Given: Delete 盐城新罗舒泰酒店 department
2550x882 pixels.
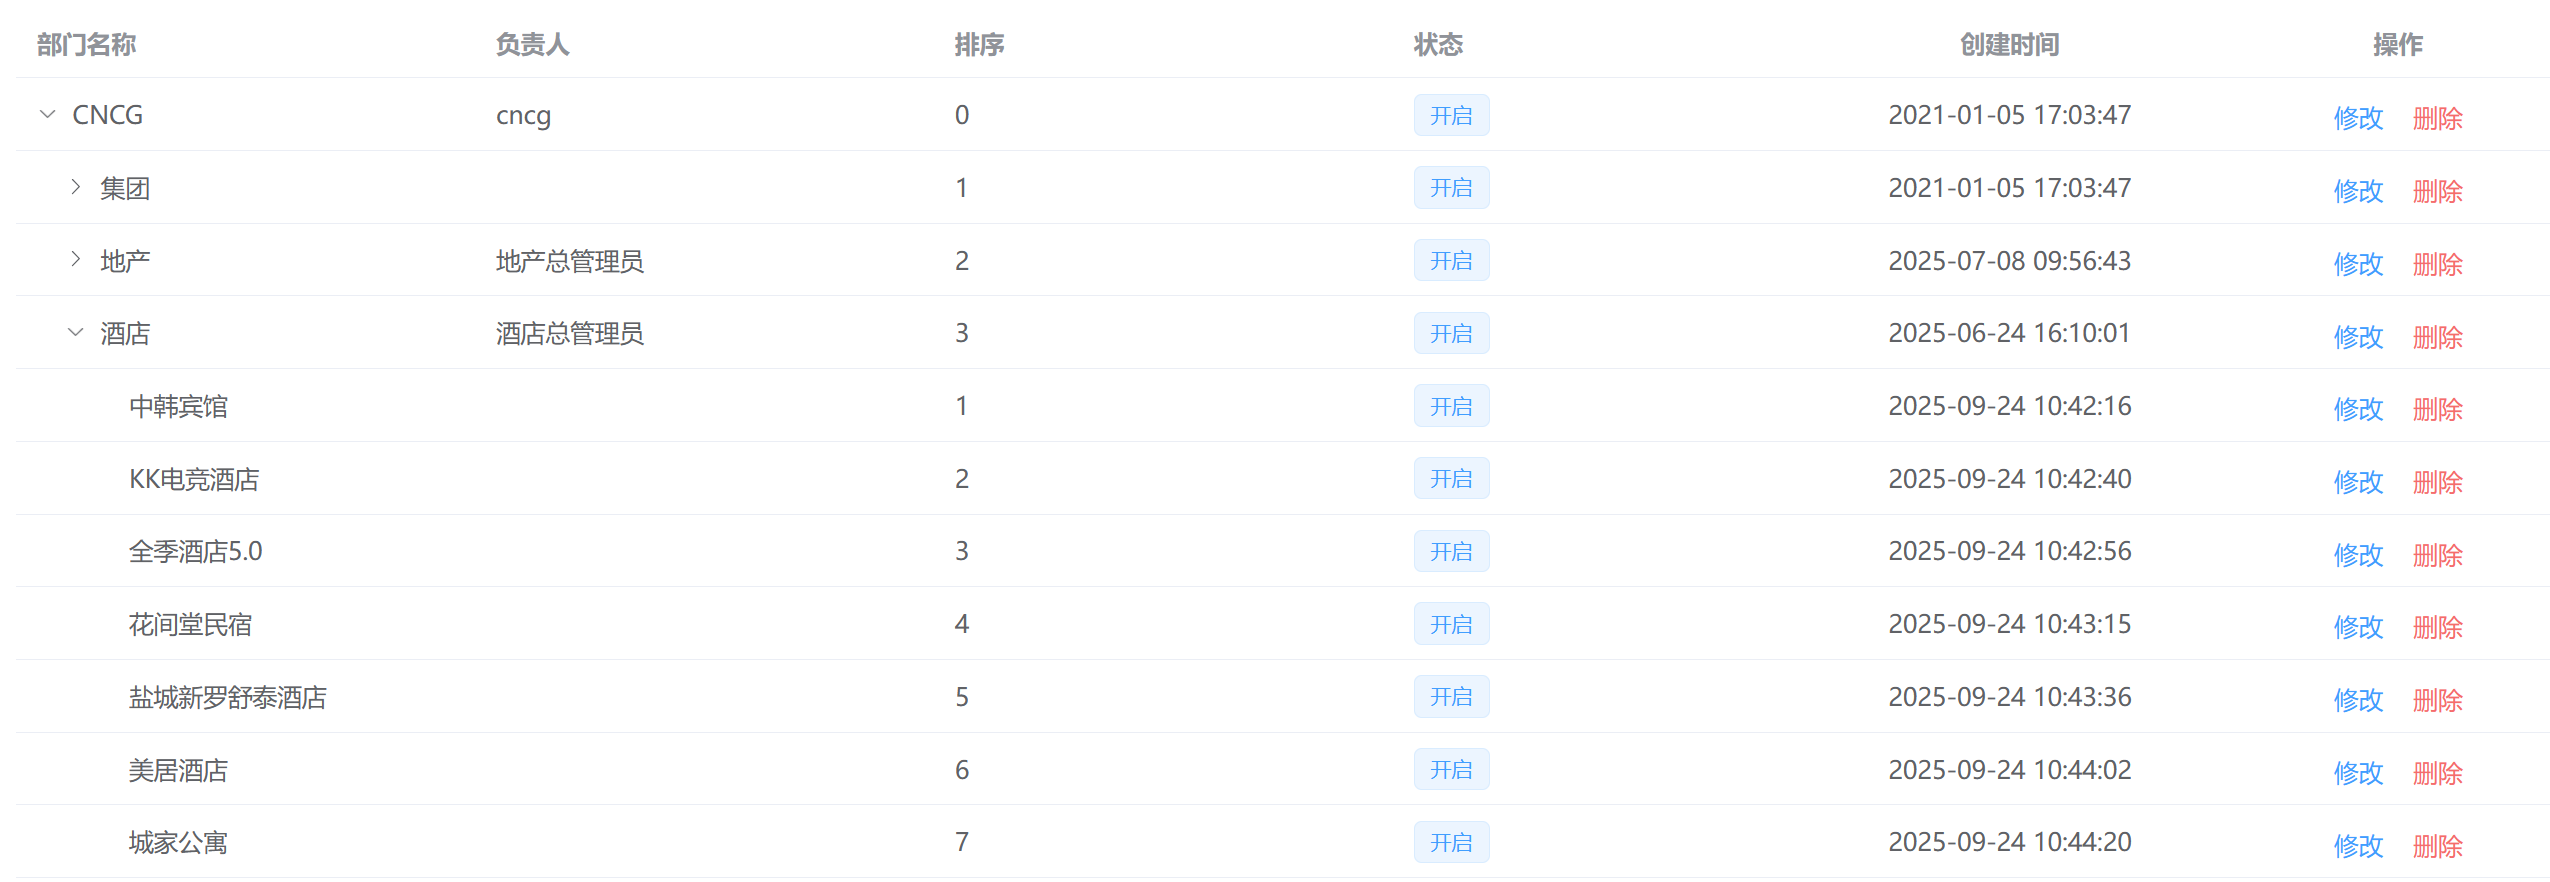Looking at the screenshot, I should 2436,700.
